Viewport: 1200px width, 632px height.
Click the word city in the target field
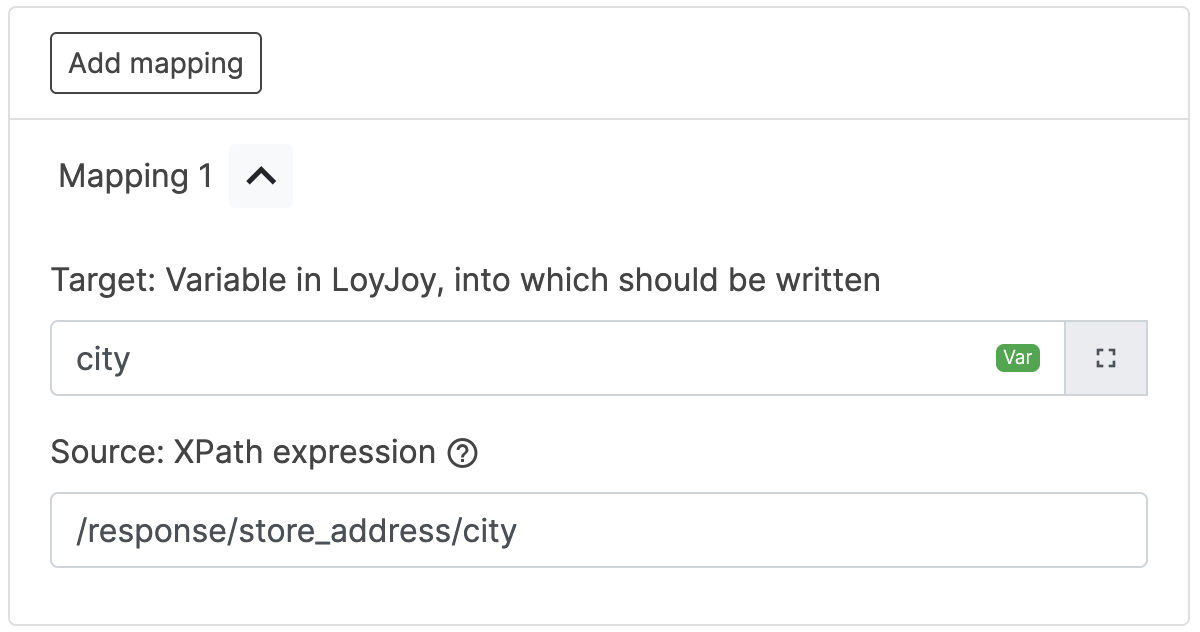(x=103, y=359)
